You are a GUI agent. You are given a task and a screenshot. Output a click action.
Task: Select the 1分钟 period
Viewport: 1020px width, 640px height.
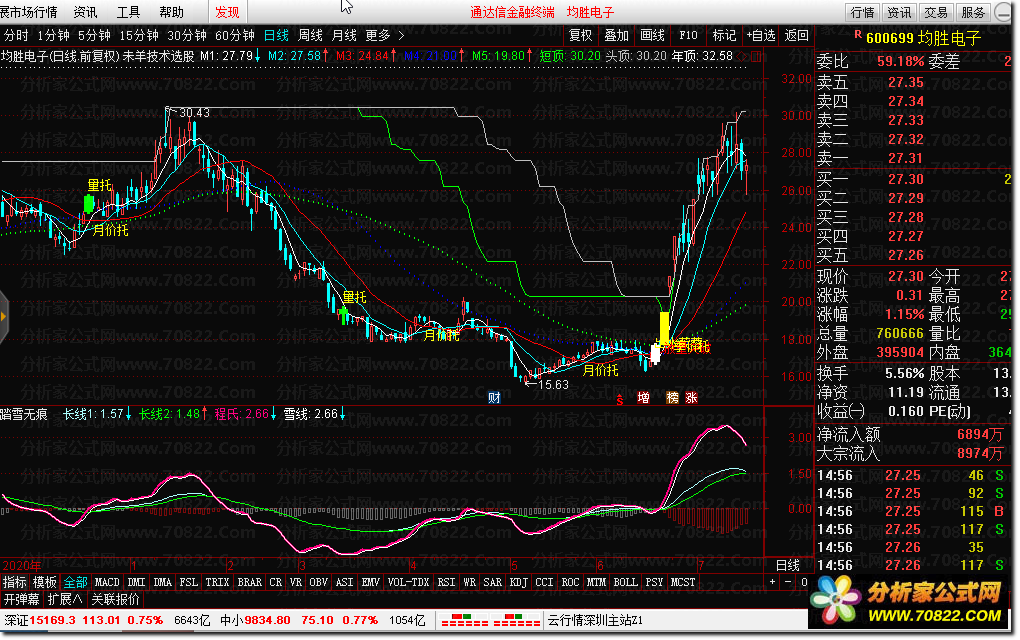click(x=53, y=35)
